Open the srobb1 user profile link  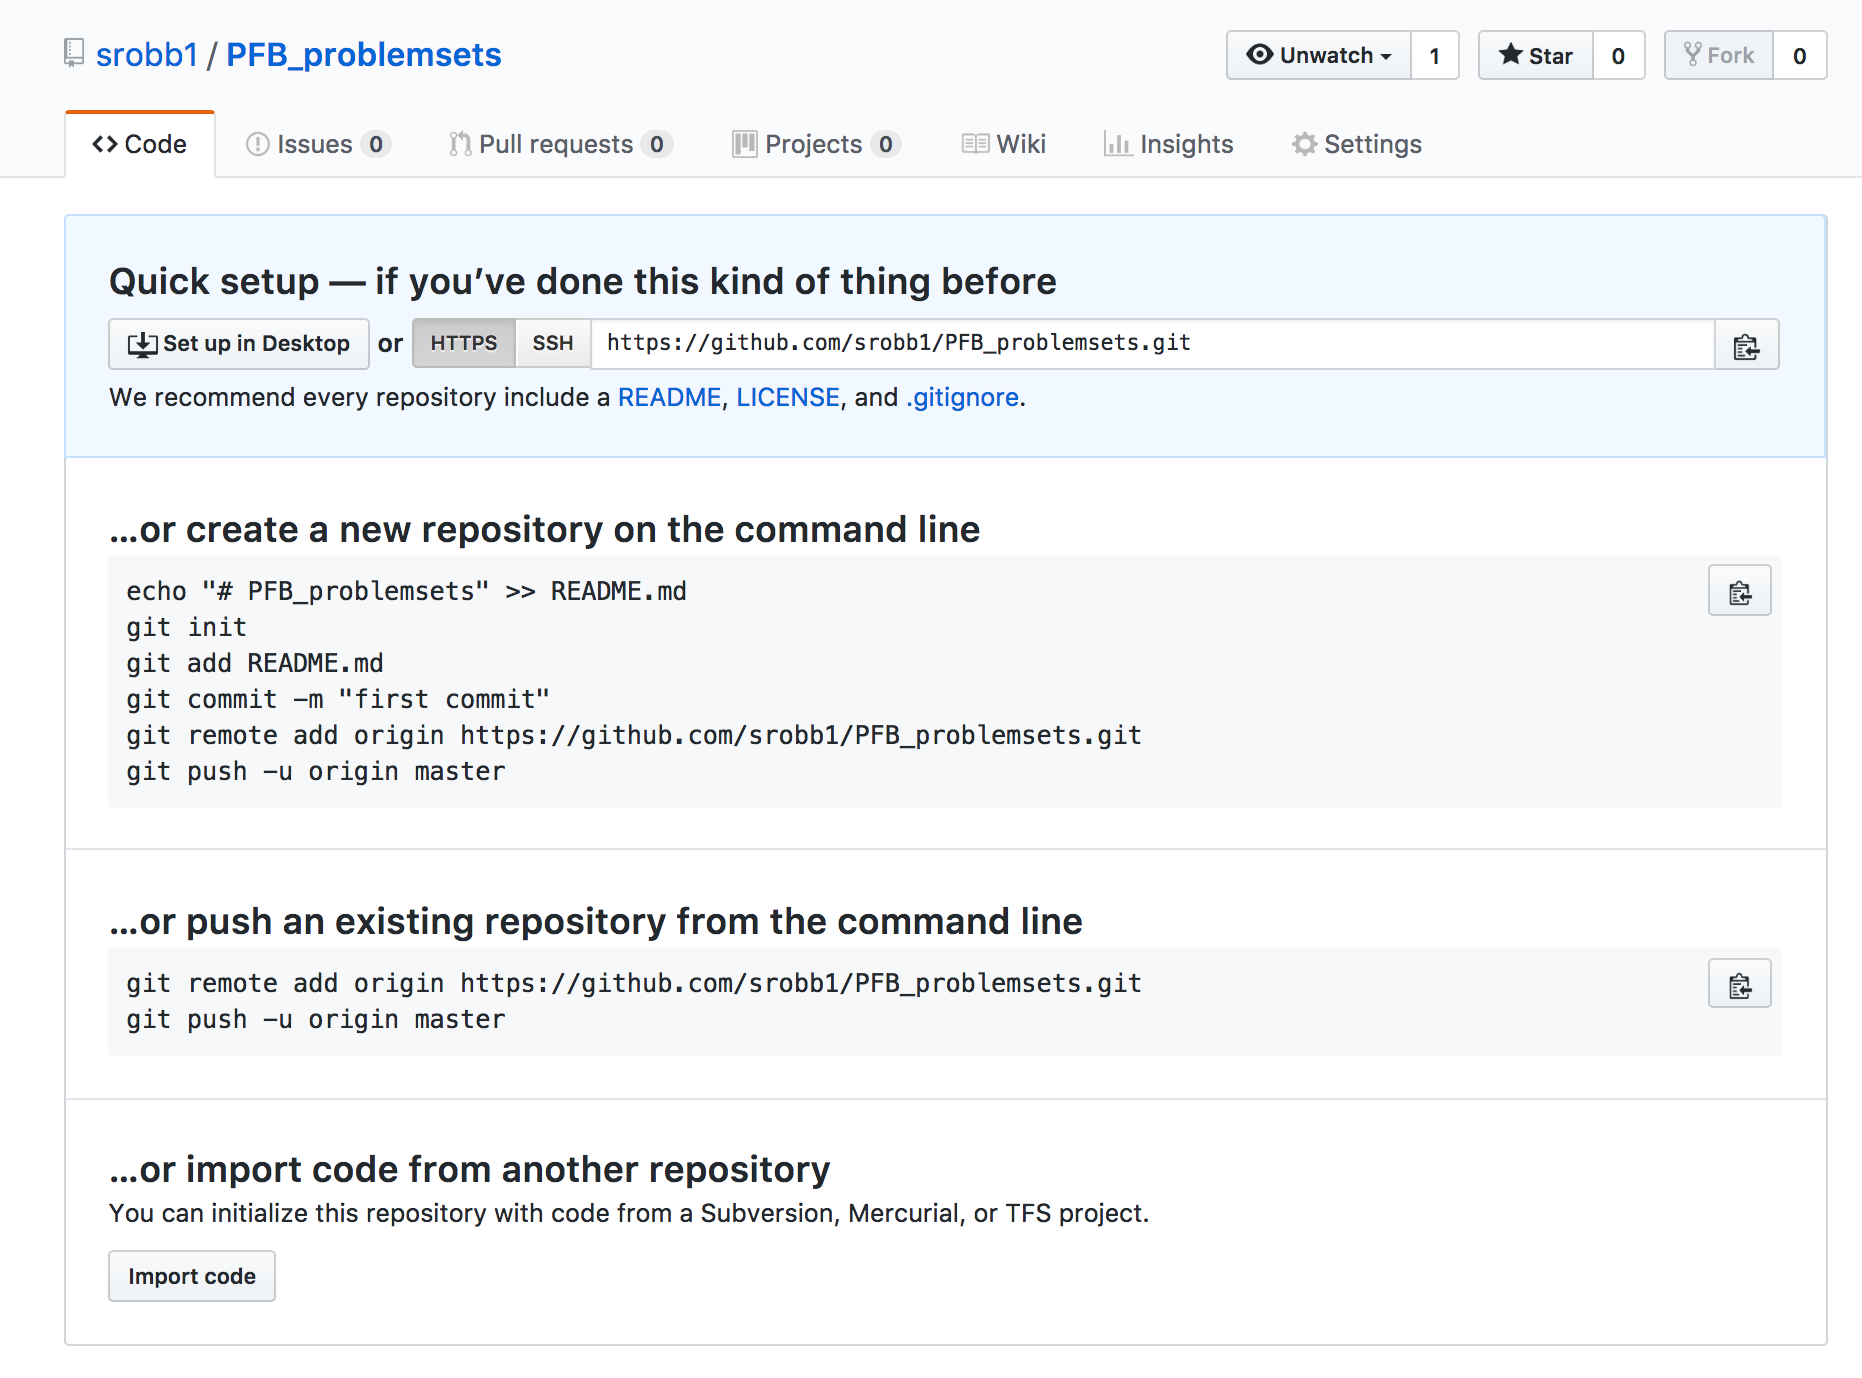[x=147, y=55]
